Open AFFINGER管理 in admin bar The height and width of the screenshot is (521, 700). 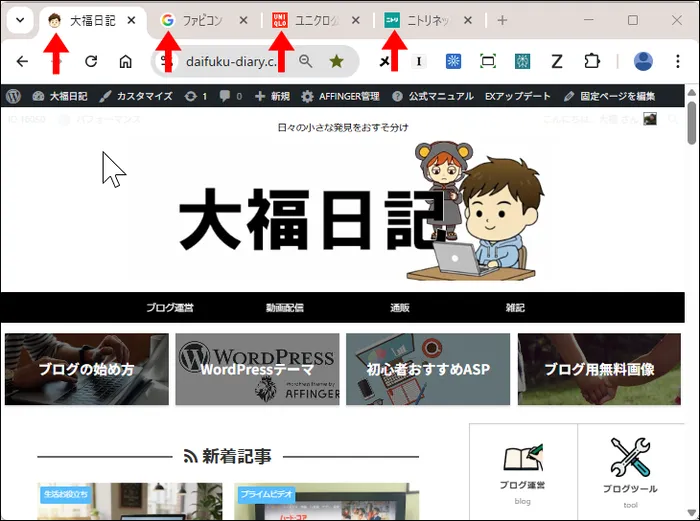point(340,96)
